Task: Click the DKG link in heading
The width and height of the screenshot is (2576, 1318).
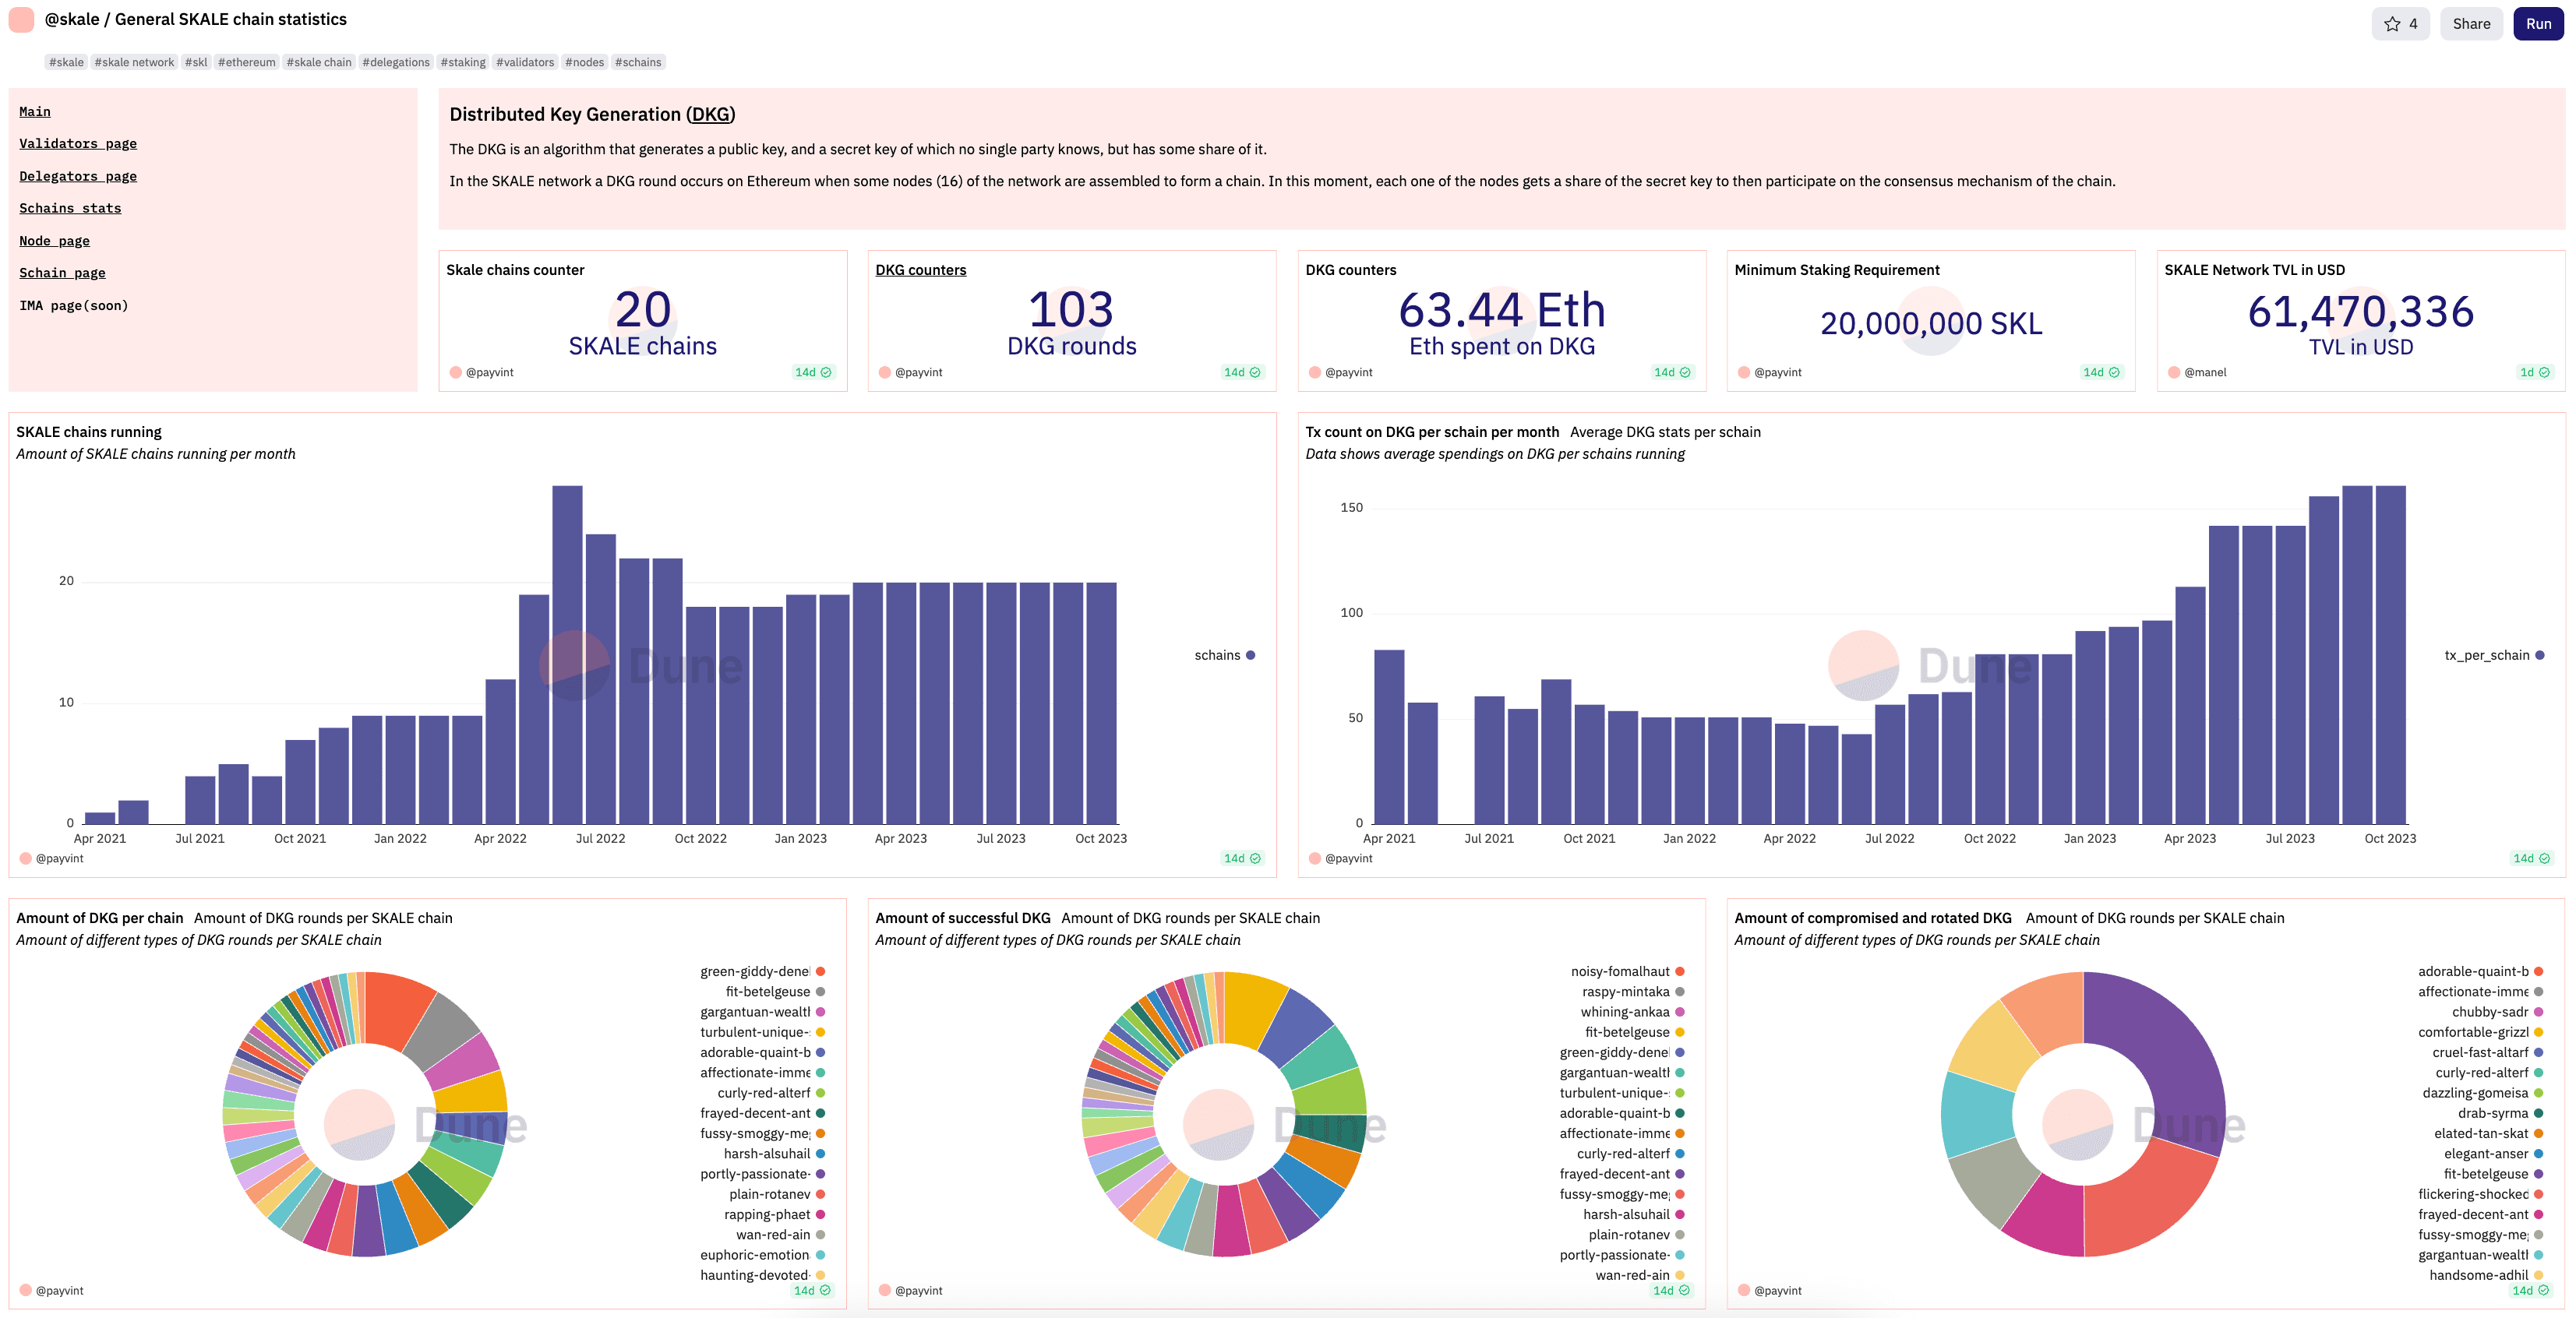Action: (x=710, y=115)
